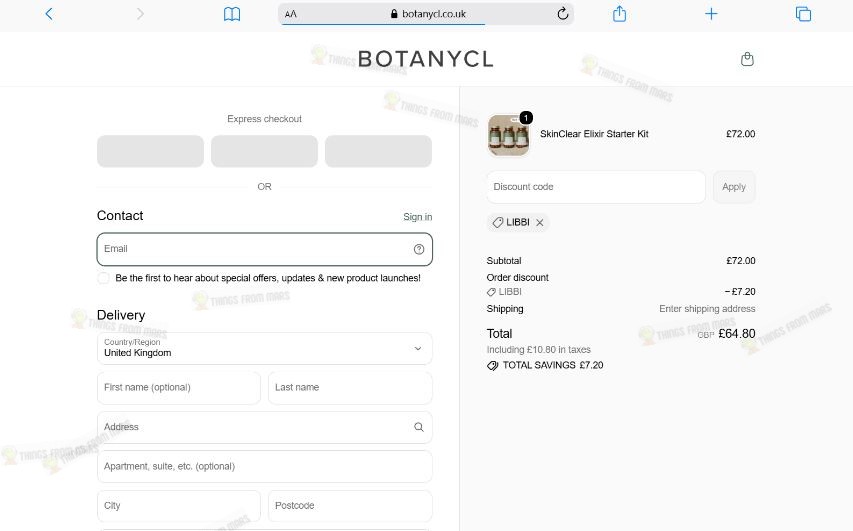Open the Safari bookmarks book icon
Screen dimensions: 853x531
click(232, 14)
